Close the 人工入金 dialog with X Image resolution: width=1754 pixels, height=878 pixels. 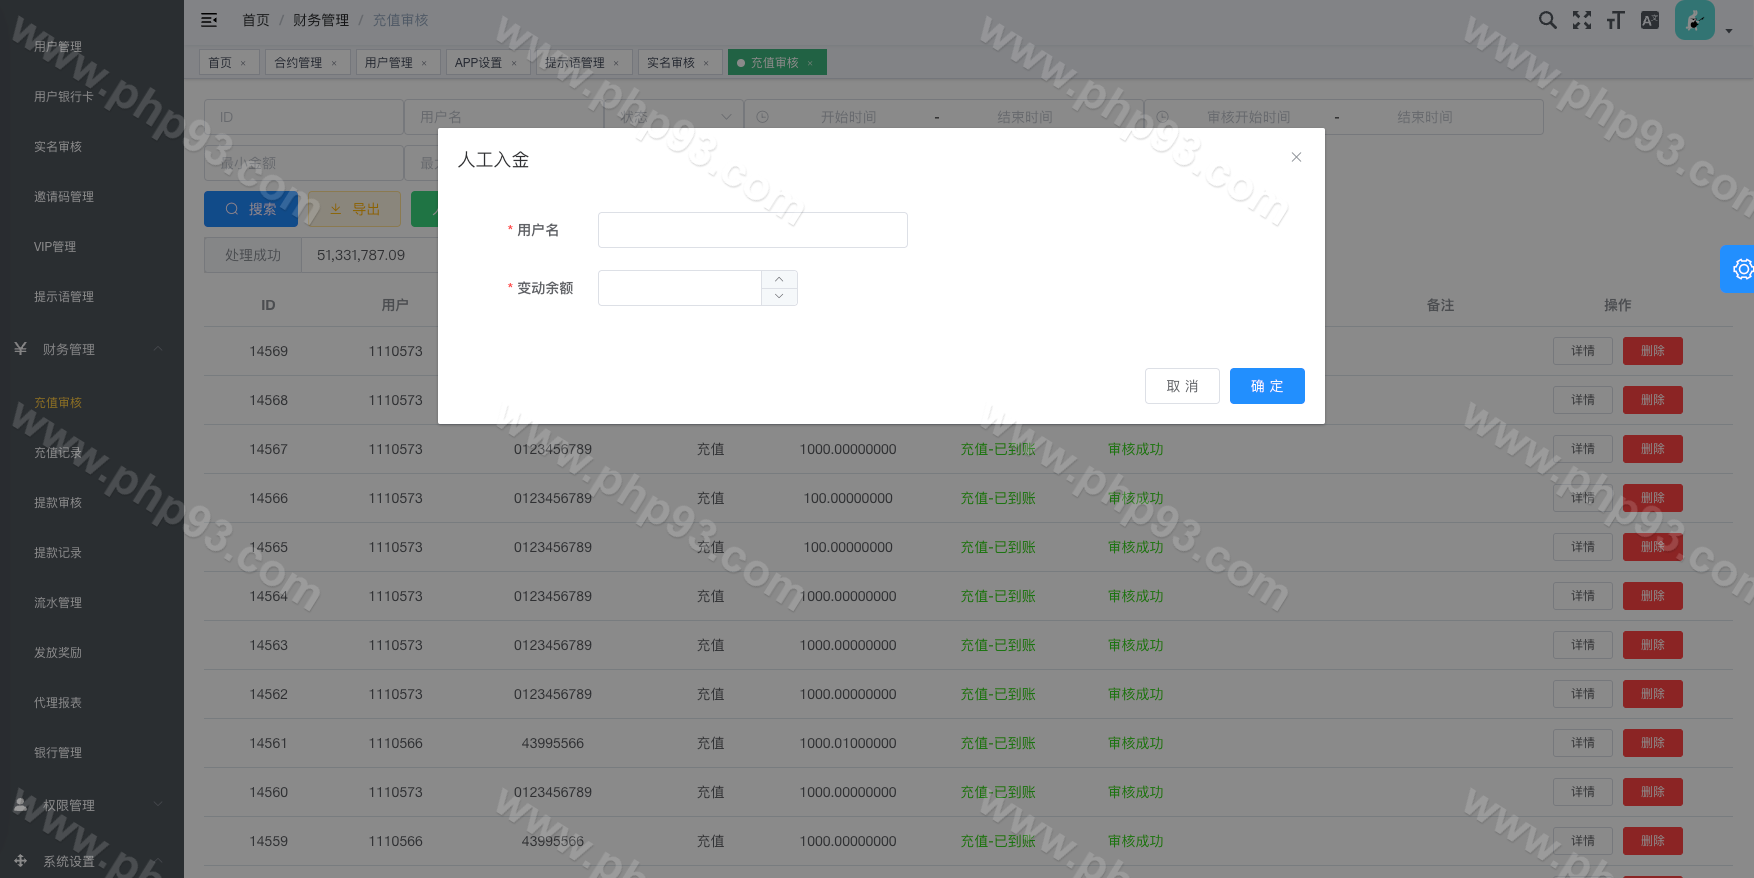click(x=1296, y=157)
